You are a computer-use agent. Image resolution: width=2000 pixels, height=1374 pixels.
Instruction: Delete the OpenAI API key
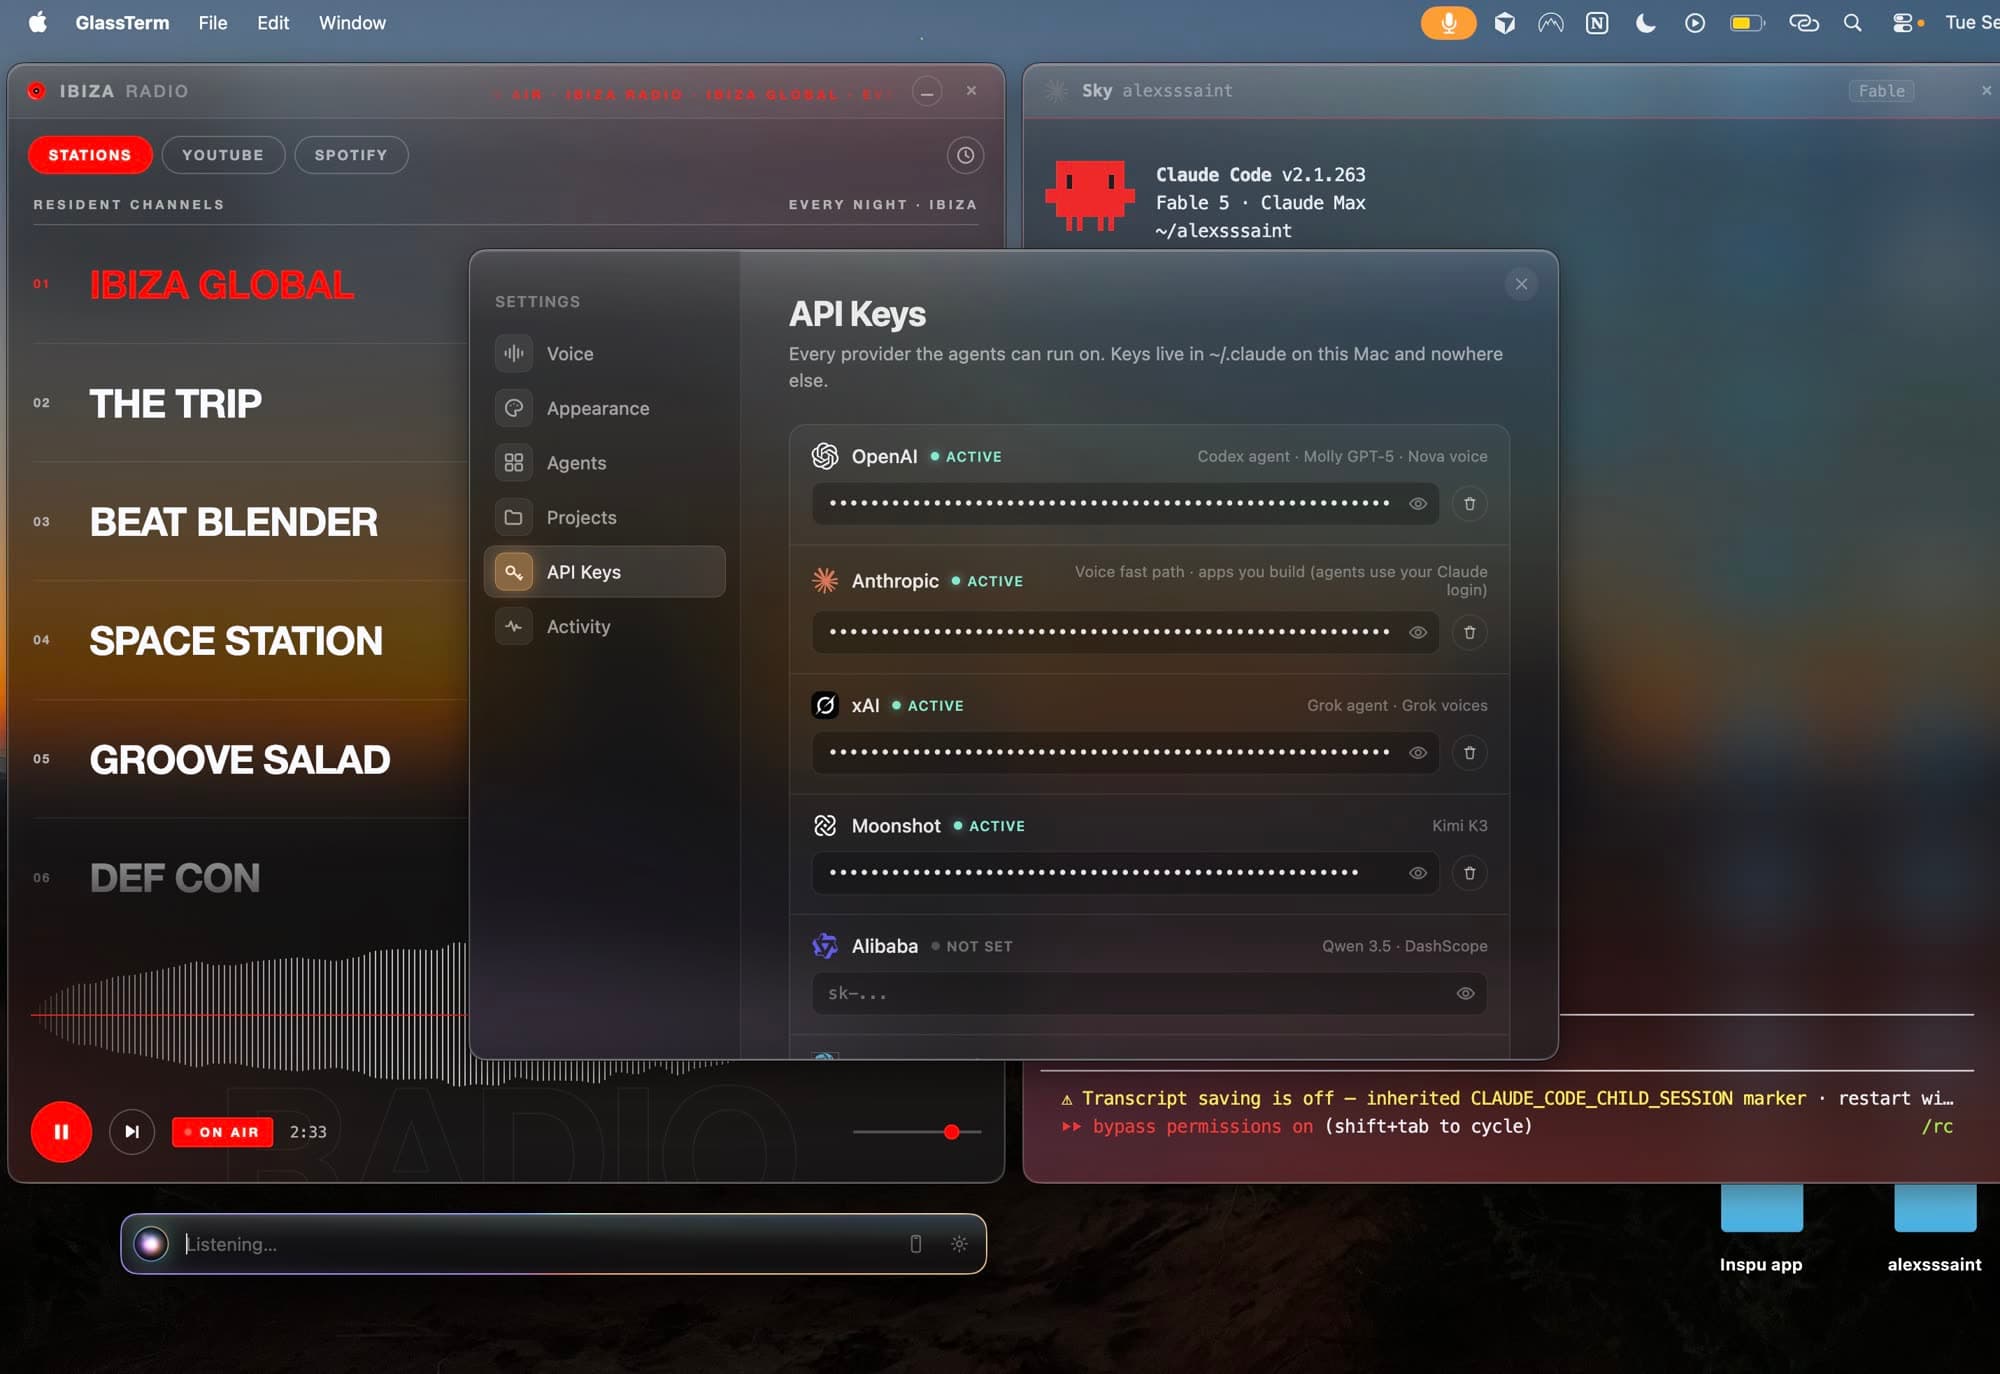coord(1469,503)
